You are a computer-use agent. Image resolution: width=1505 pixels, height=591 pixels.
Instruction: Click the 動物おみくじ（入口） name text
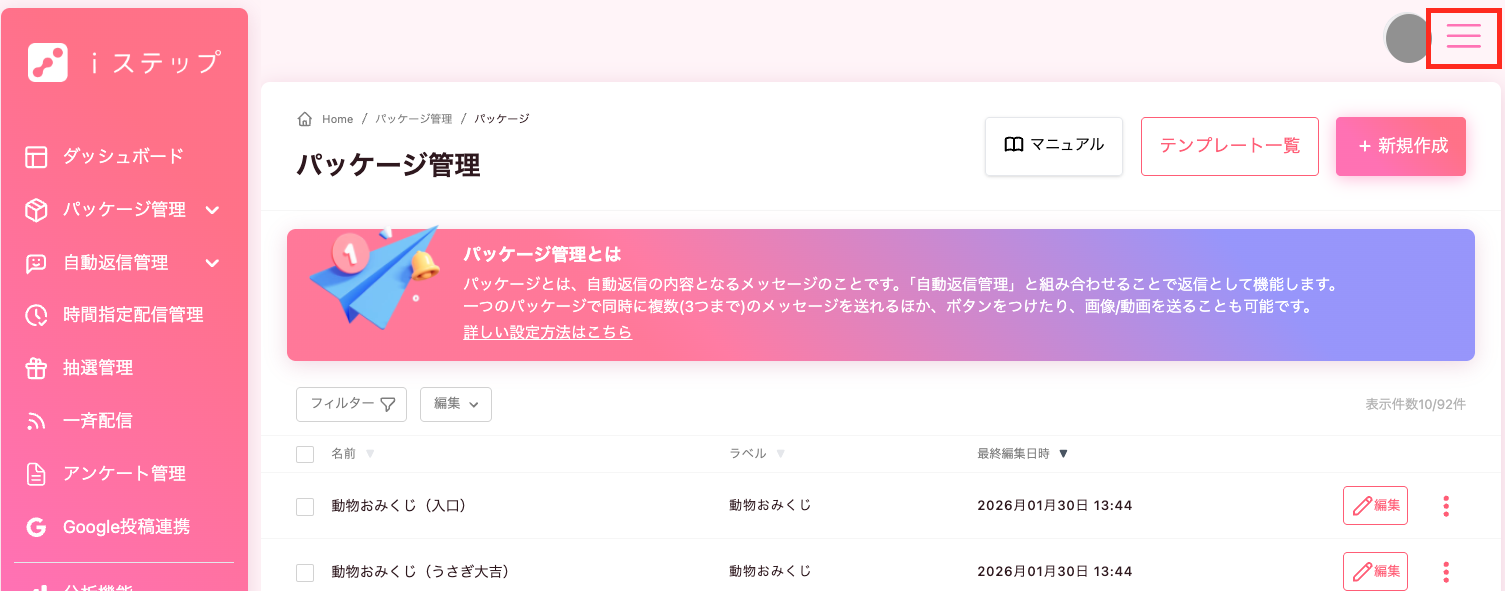coord(399,506)
